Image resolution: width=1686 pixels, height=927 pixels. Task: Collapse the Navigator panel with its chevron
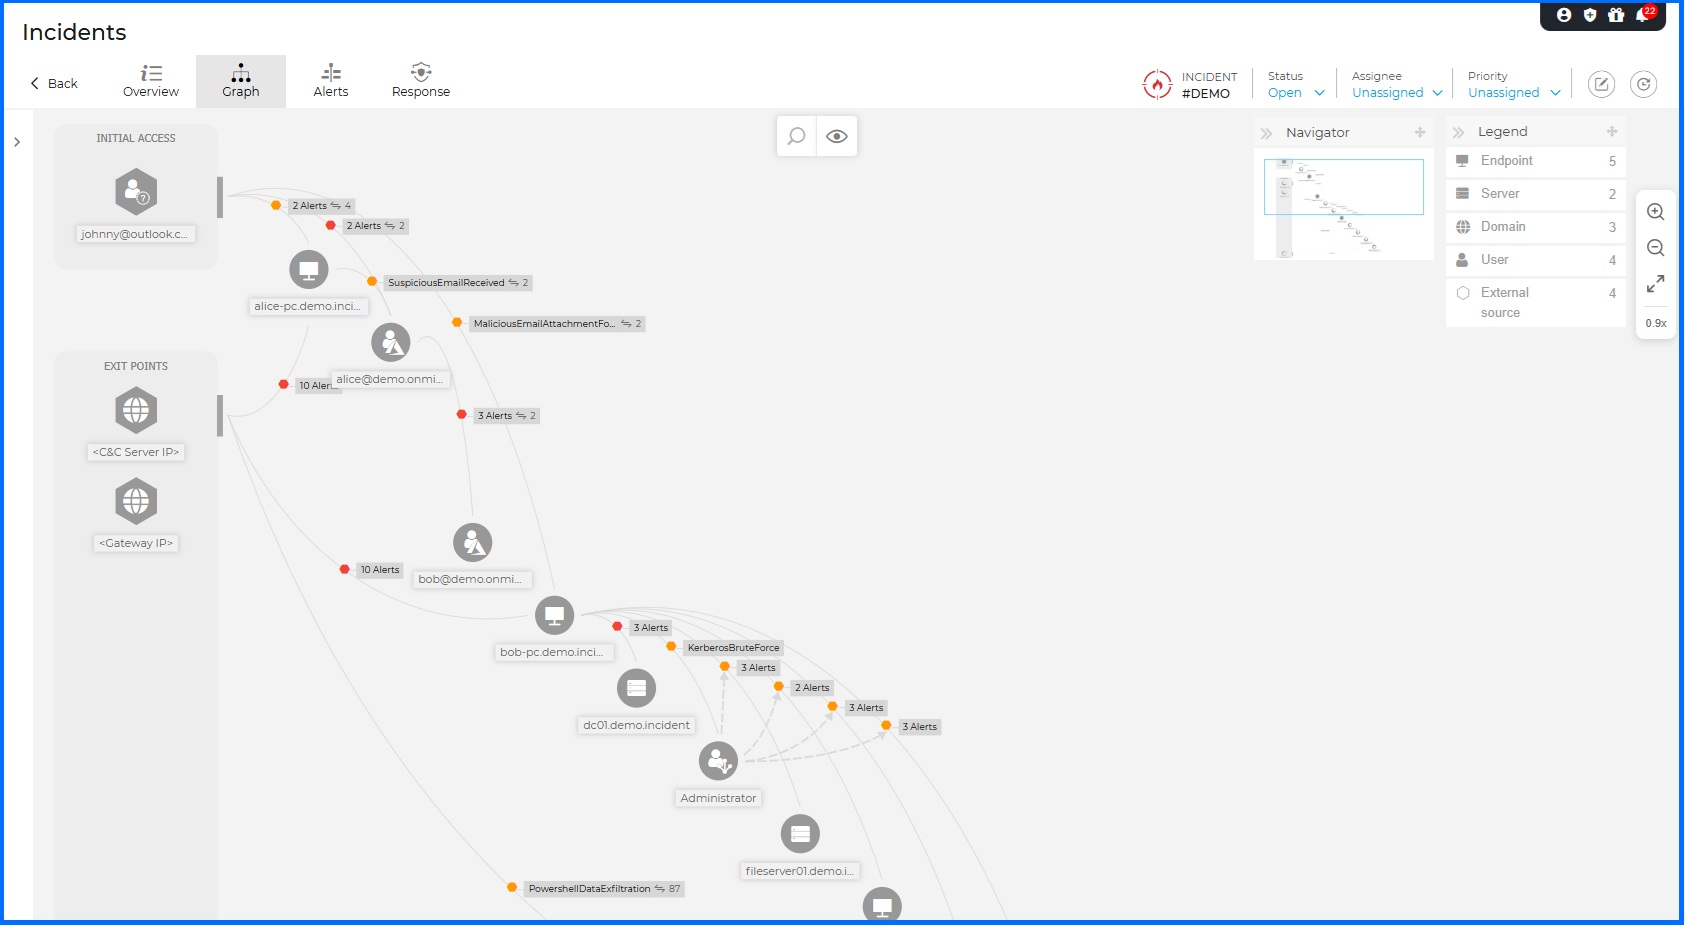click(x=1267, y=131)
